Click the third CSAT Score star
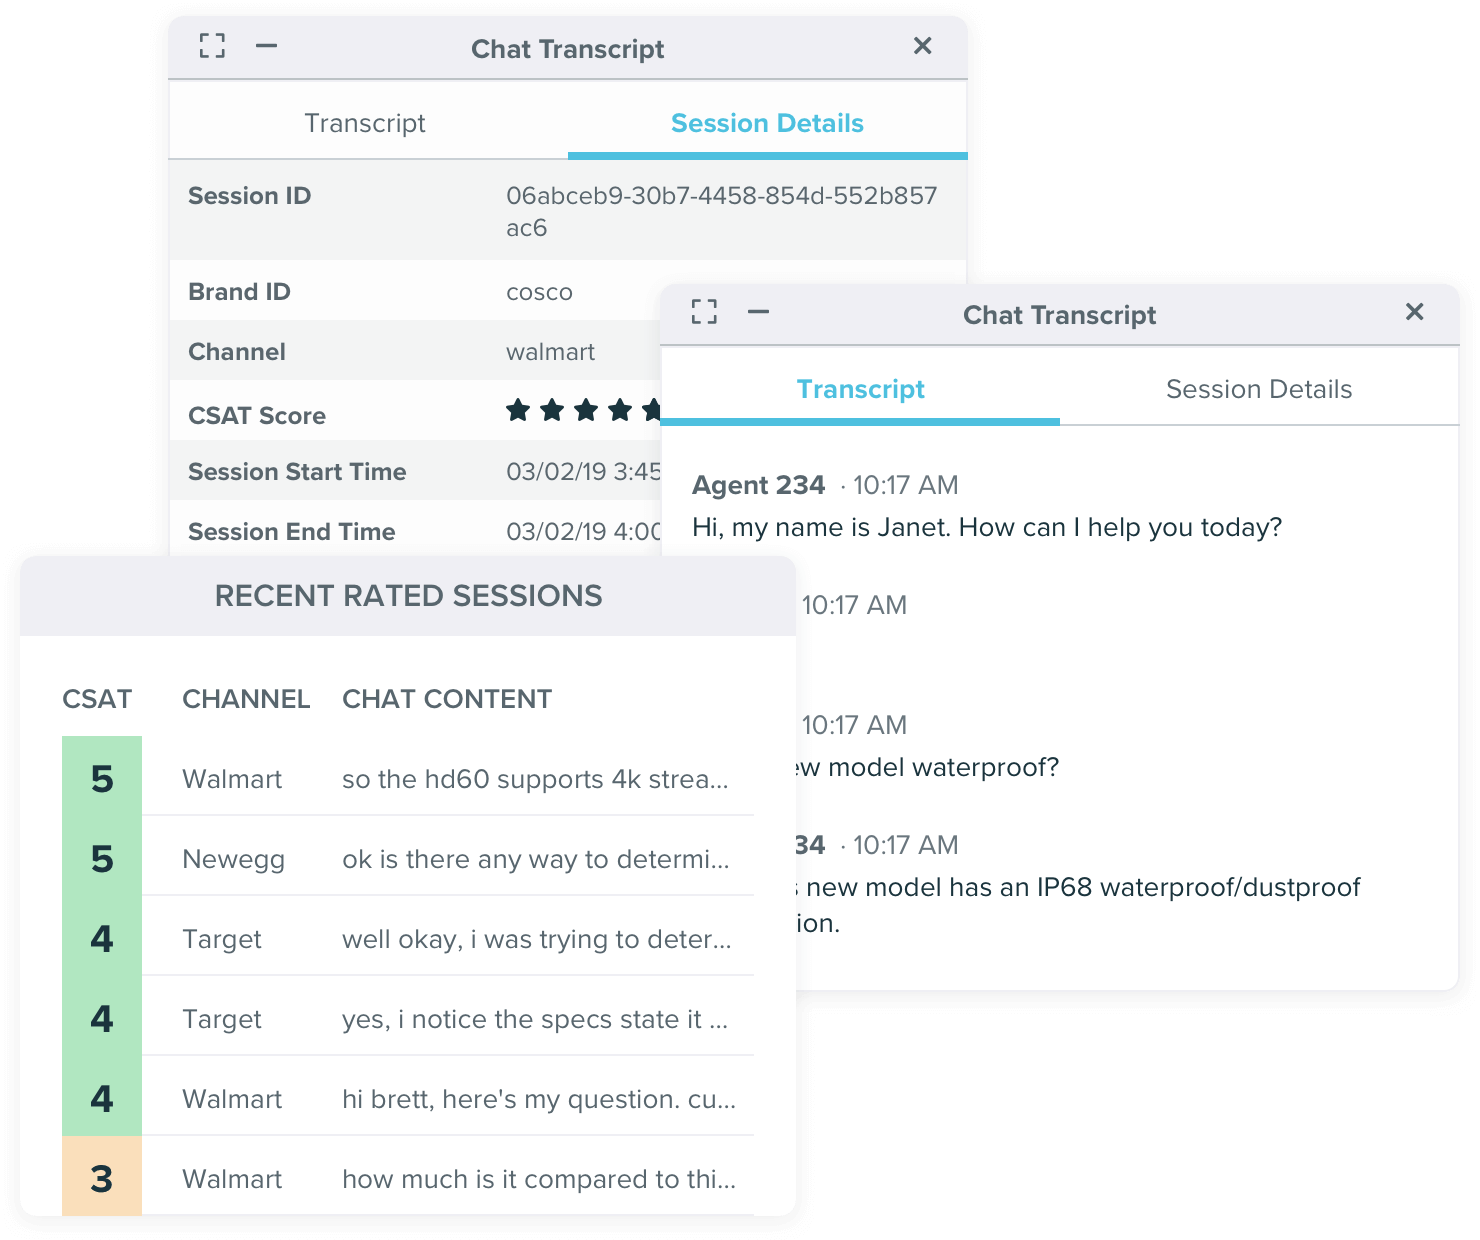The width and height of the screenshot is (1480, 1240). (586, 410)
